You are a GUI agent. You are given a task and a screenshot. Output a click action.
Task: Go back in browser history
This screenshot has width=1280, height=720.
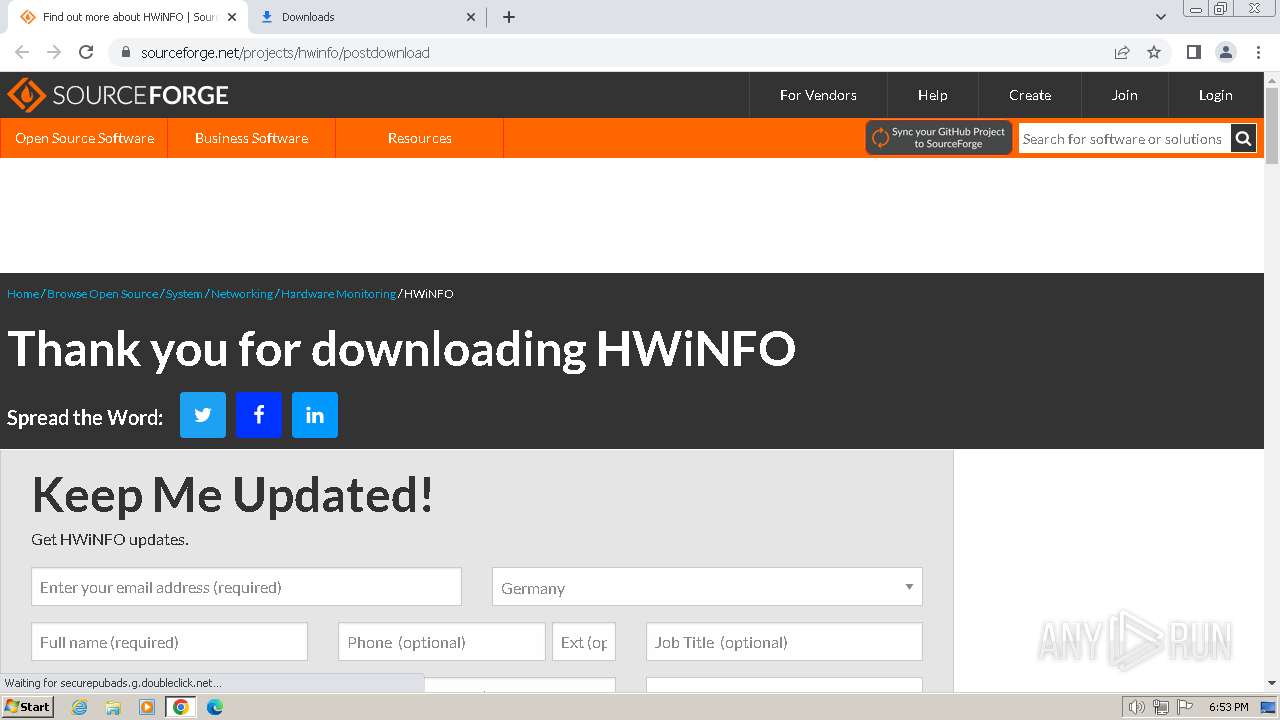22,52
